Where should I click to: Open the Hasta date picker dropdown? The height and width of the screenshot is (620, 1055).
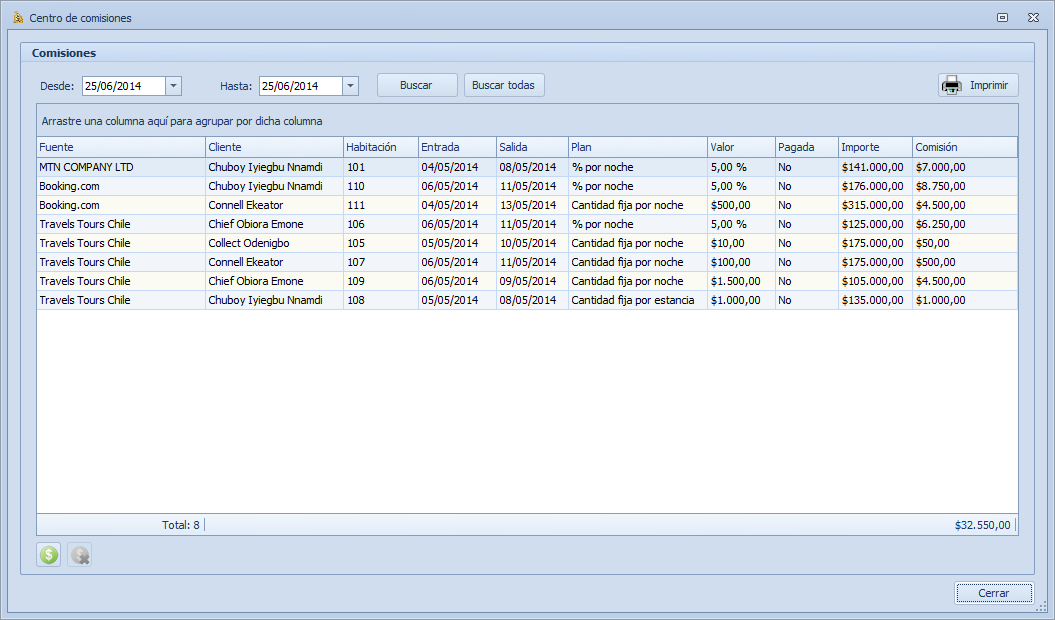click(350, 86)
